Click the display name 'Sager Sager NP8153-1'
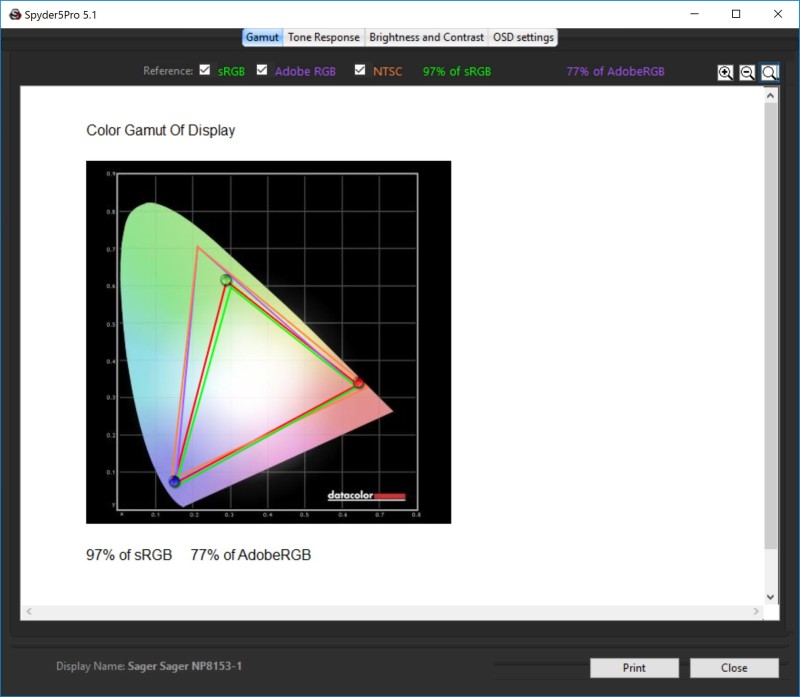This screenshot has height=697, width=800. pos(185,666)
